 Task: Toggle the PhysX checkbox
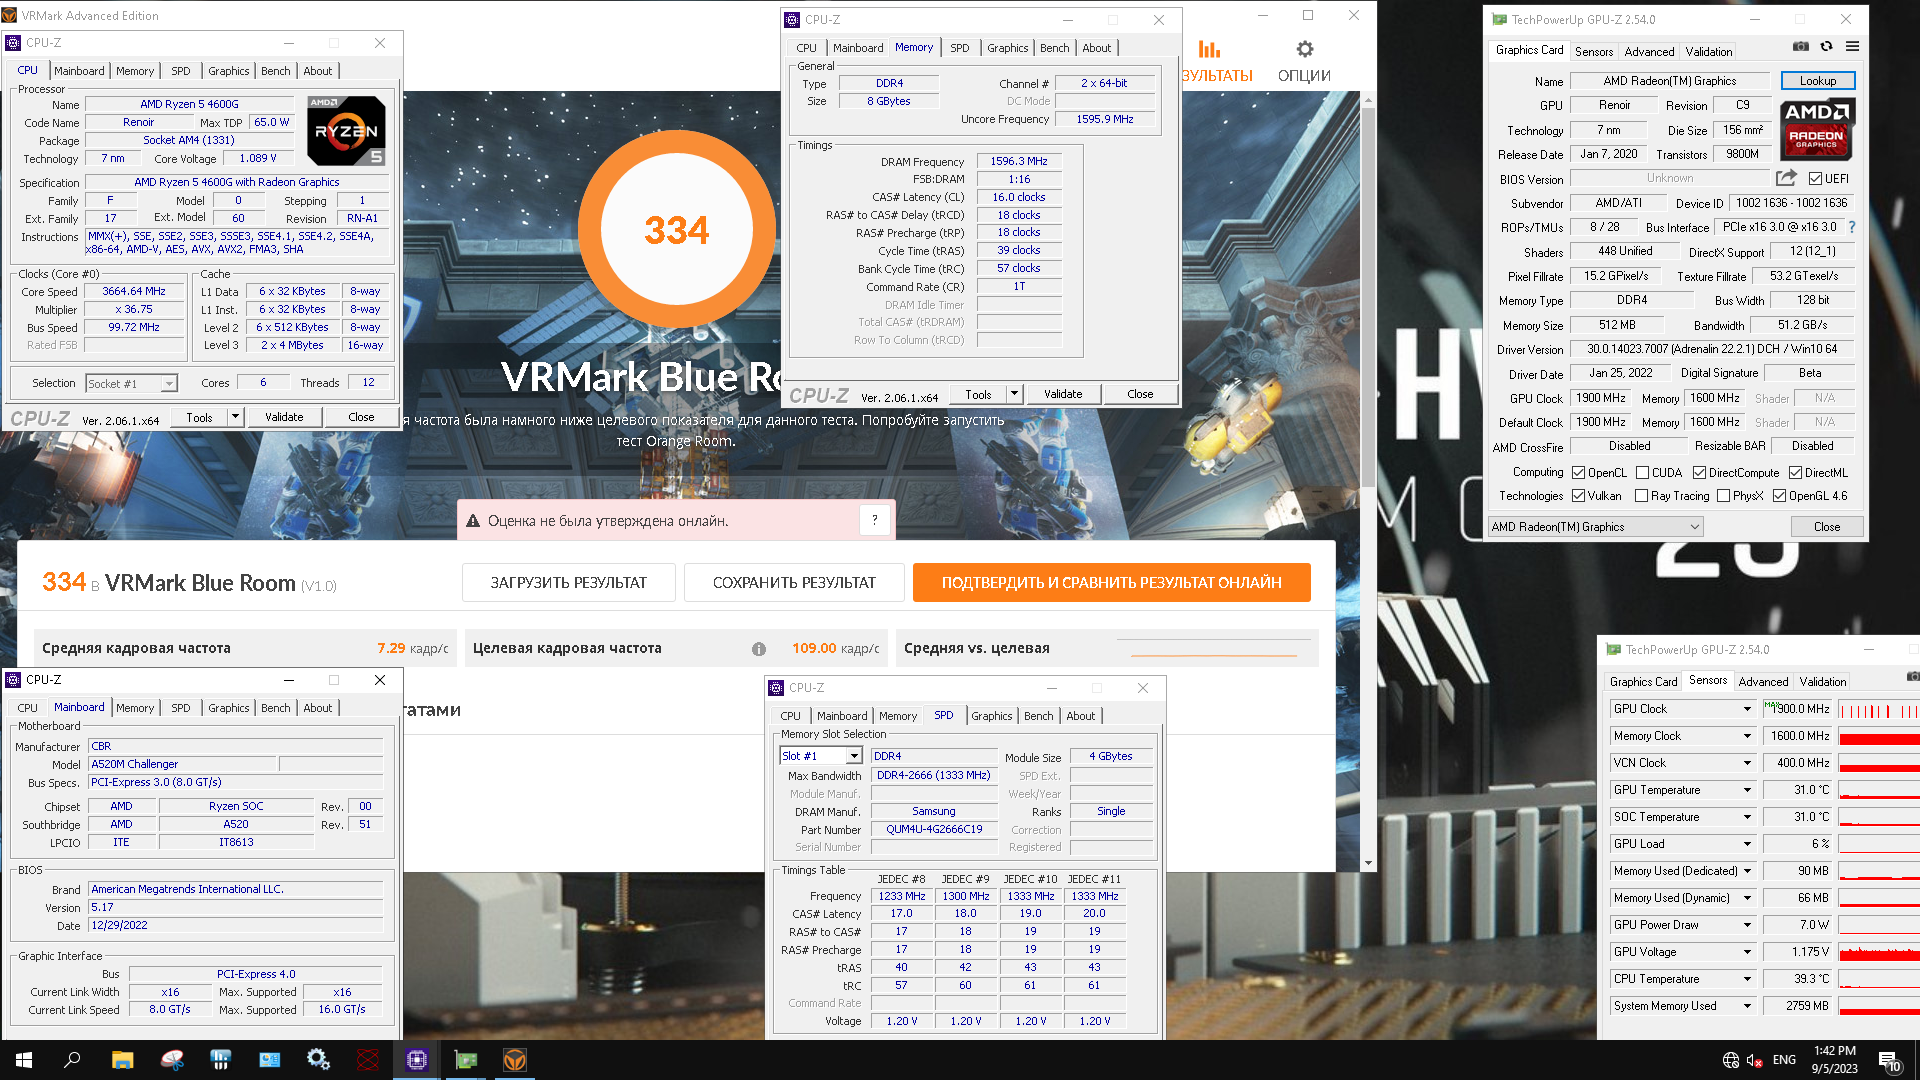pyautogui.click(x=1723, y=496)
